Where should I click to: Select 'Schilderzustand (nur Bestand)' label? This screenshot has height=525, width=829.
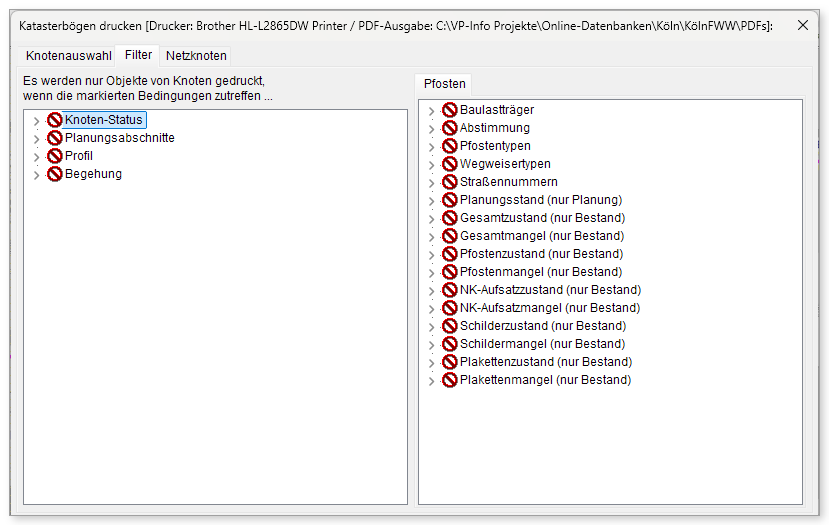click(543, 326)
